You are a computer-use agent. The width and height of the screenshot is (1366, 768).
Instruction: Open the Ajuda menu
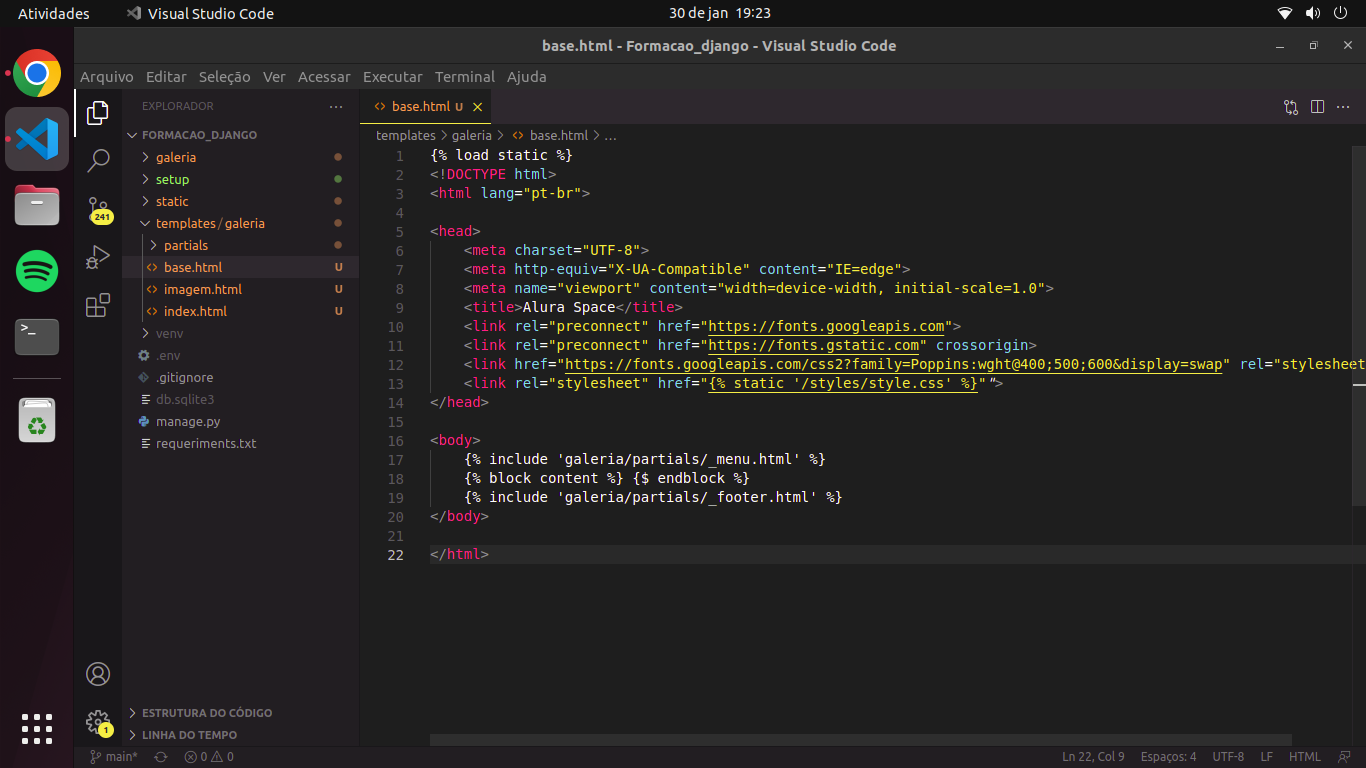(527, 77)
